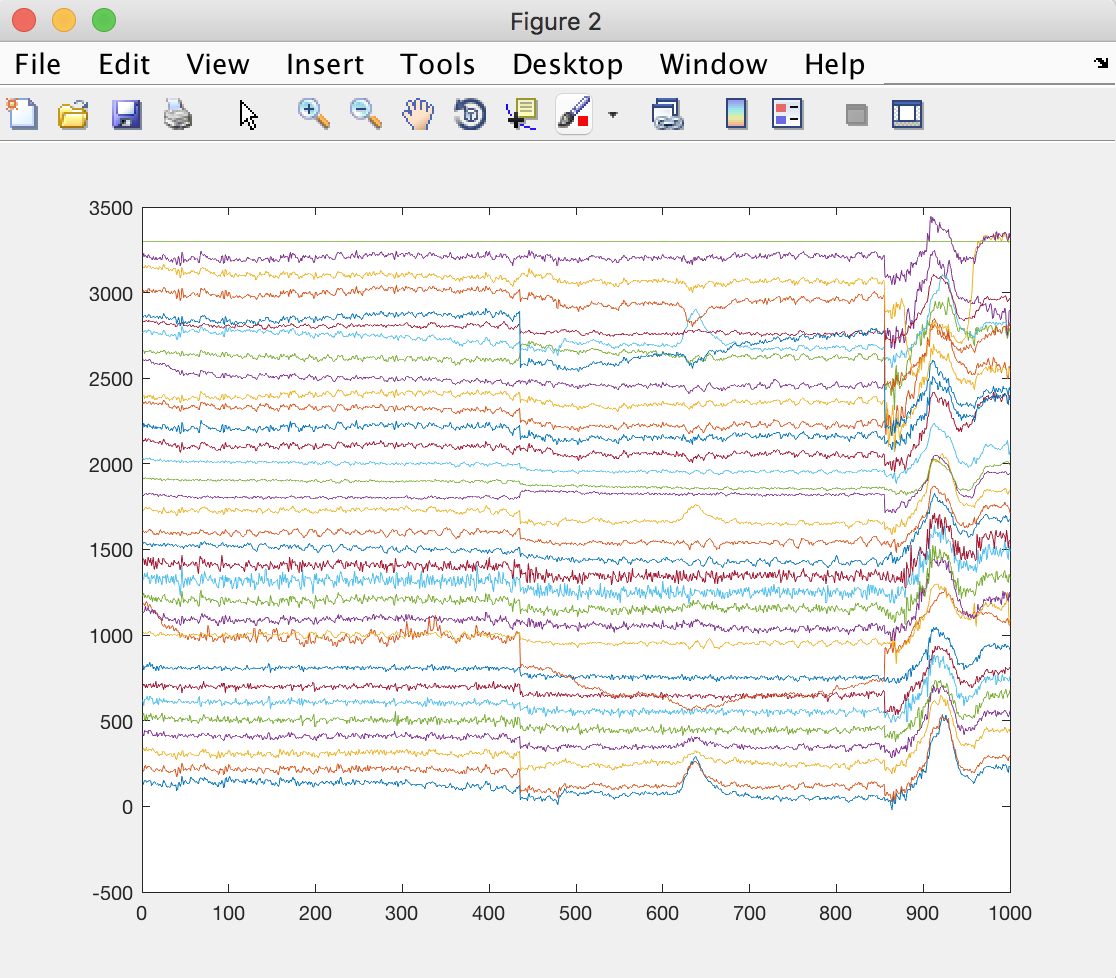This screenshot has height=978, width=1116.
Task: Select the Rotate 3D tool
Action: click(x=470, y=115)
